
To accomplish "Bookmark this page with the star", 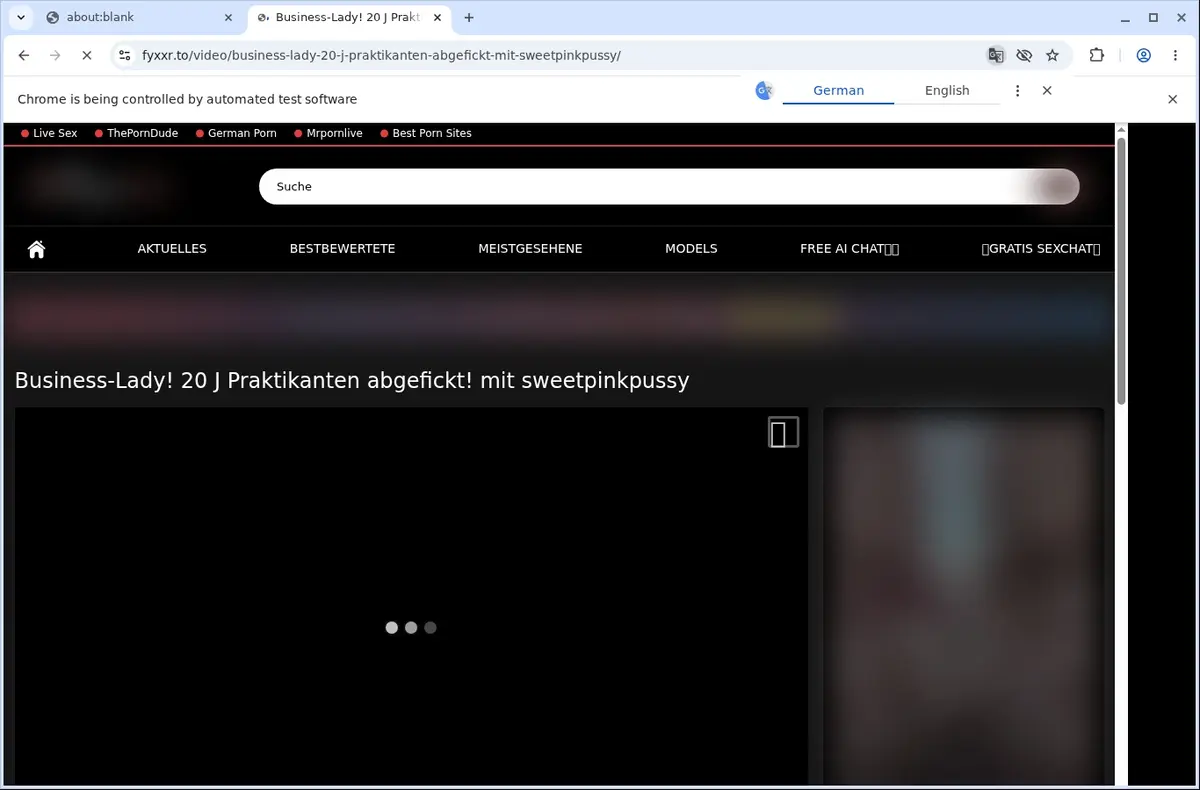I will (1052, 55).
